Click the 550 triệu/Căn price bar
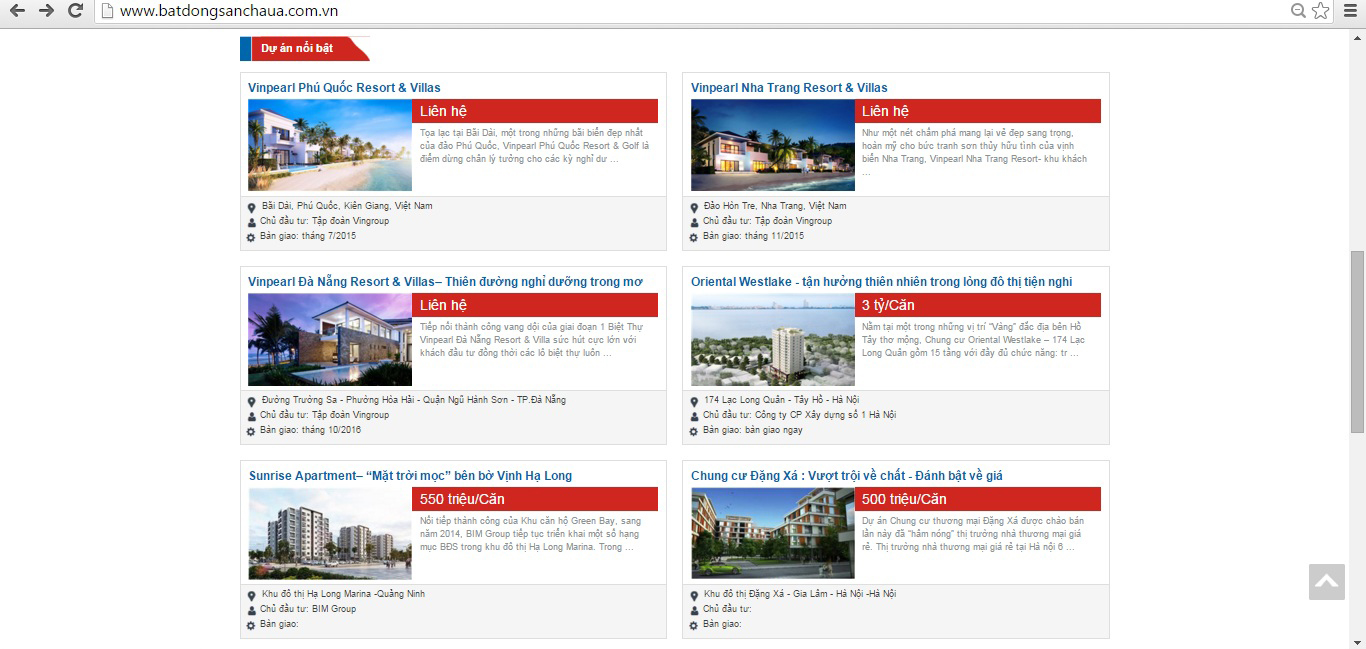Viewport: 1366px width, 649px height. coord(535,499)
